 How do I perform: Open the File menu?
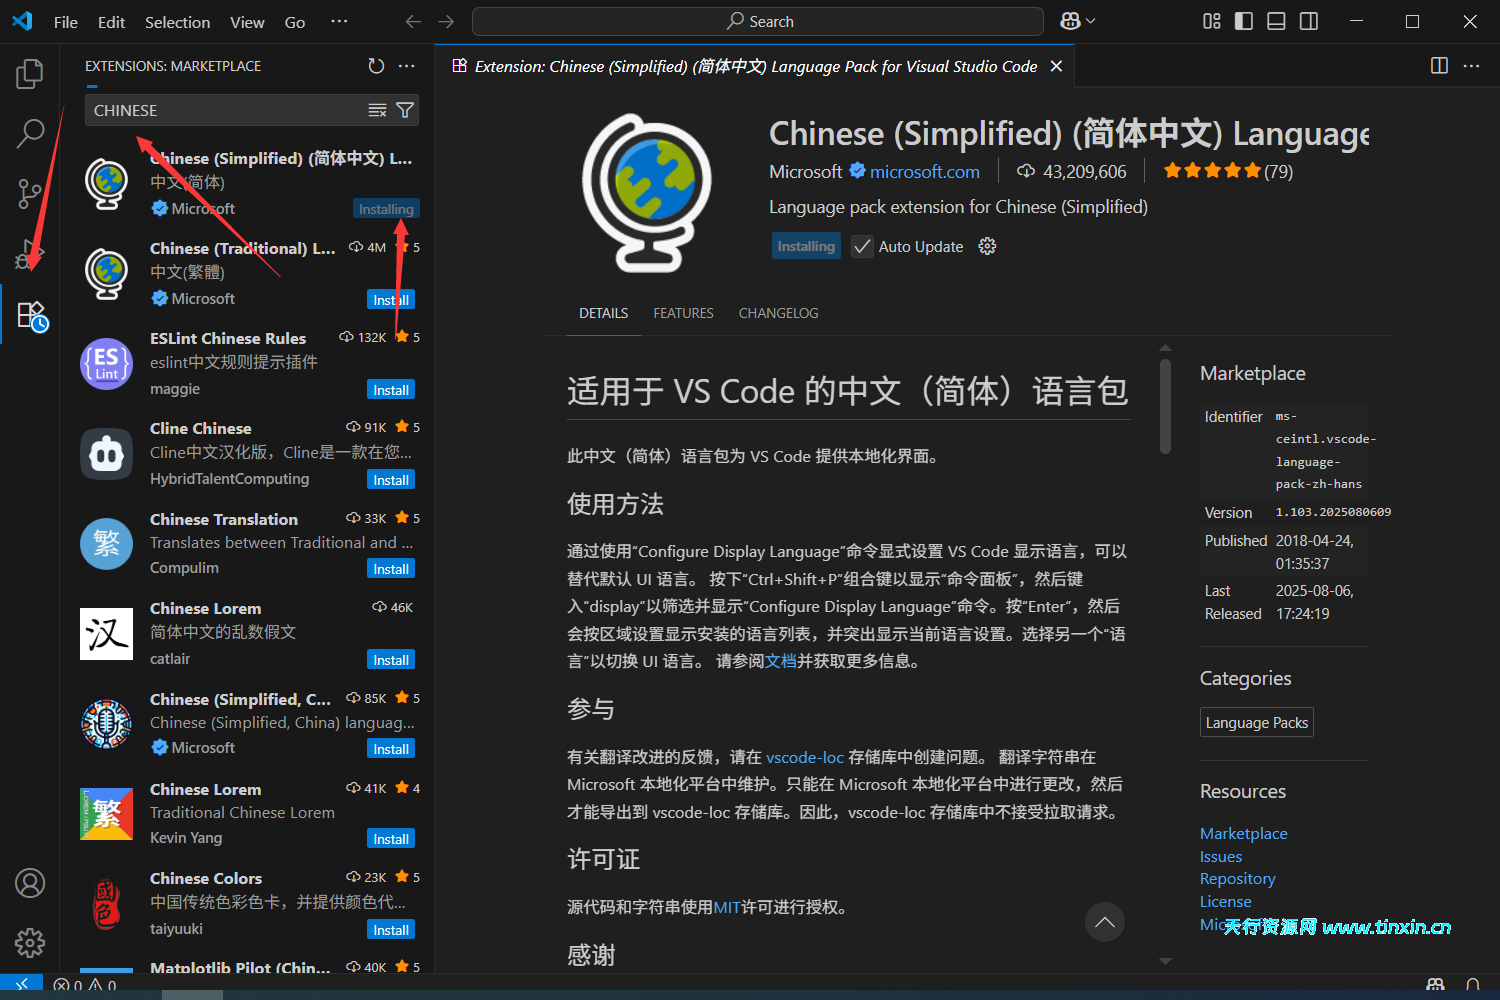66,22
